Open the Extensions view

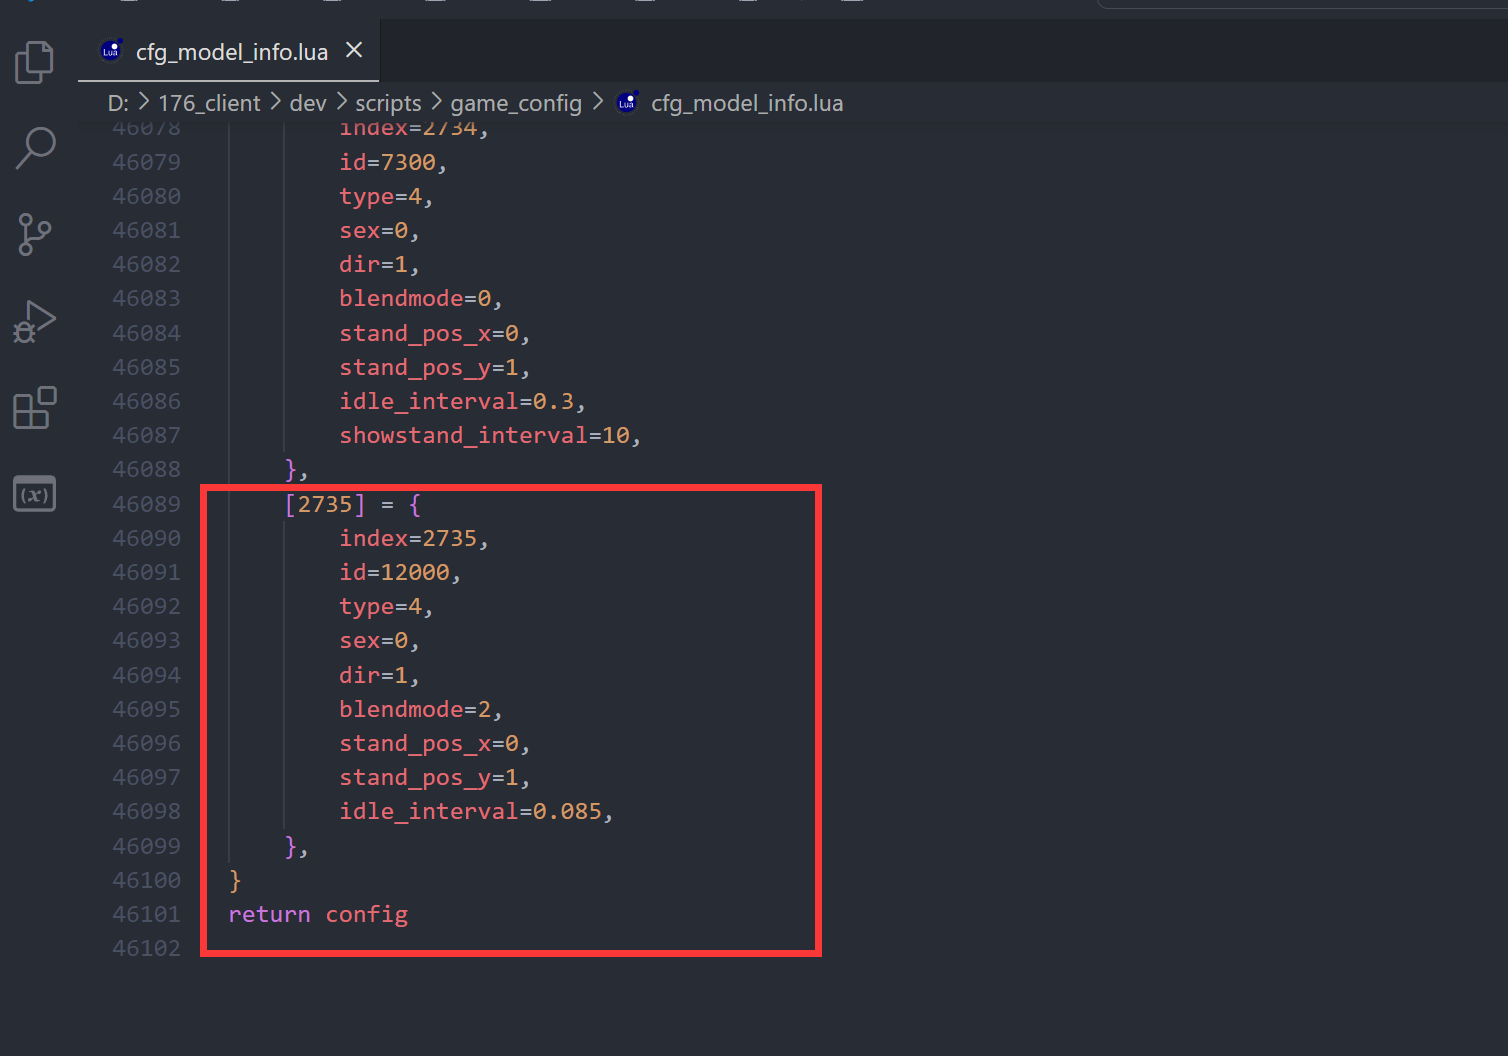tap(34, 408)
